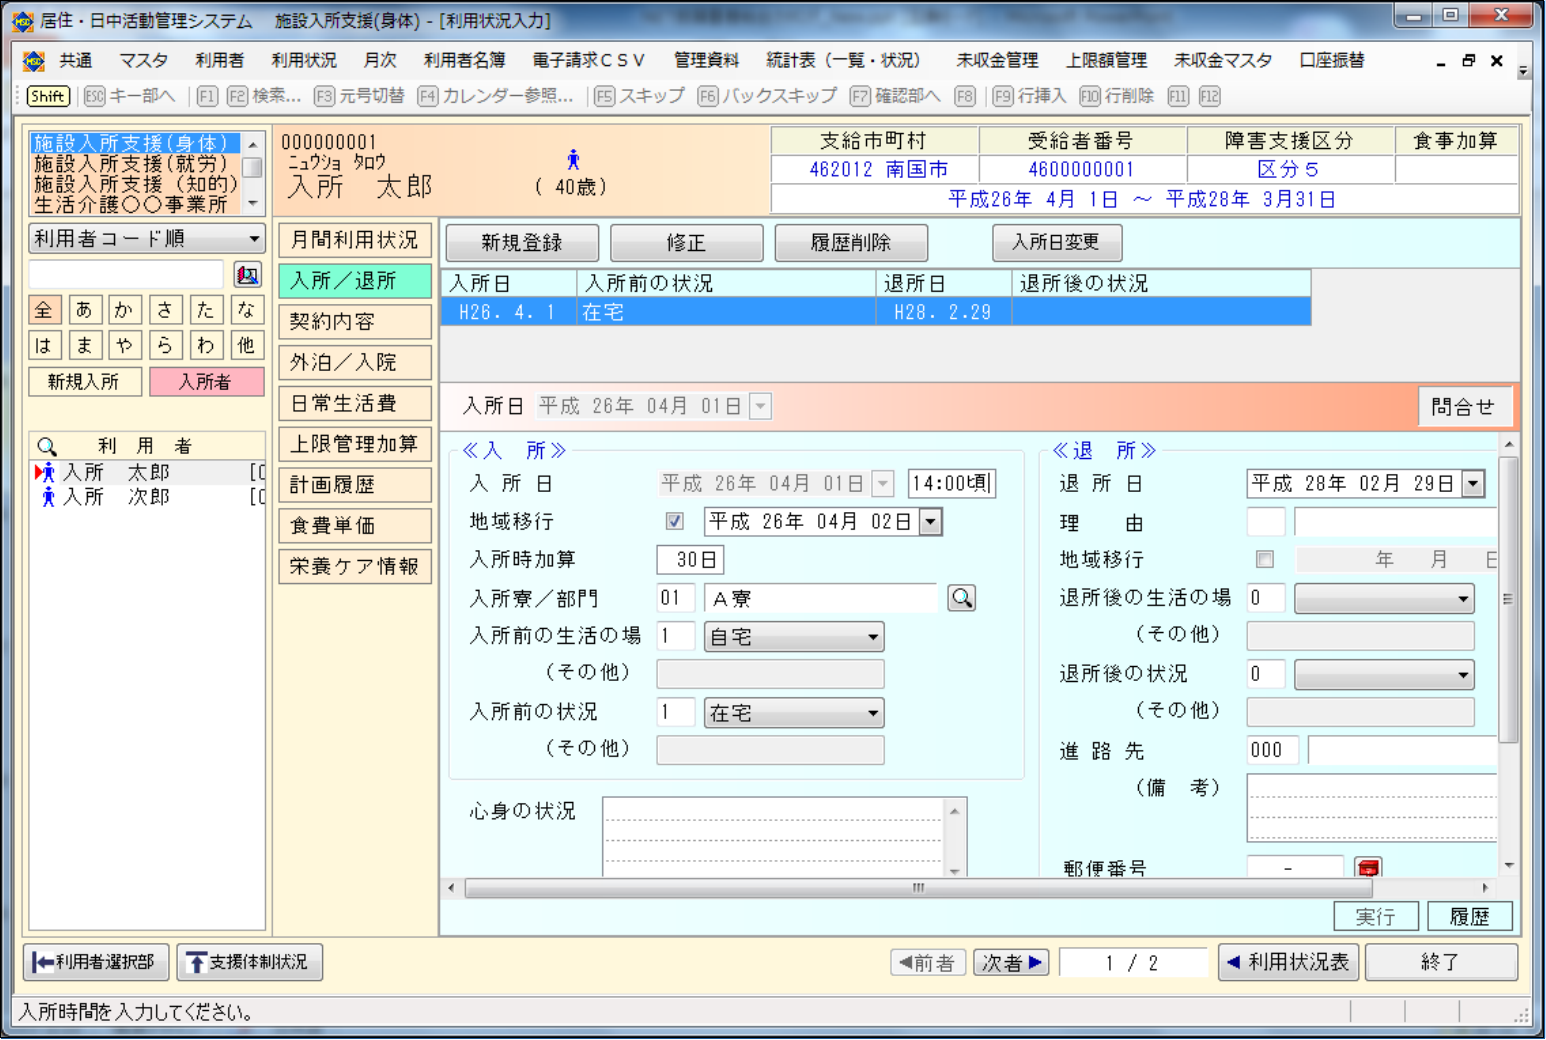Uncheck 地域移行 checkbox under 入所 section
This screenshot has height=1040, width=1546.
point(675,521)
